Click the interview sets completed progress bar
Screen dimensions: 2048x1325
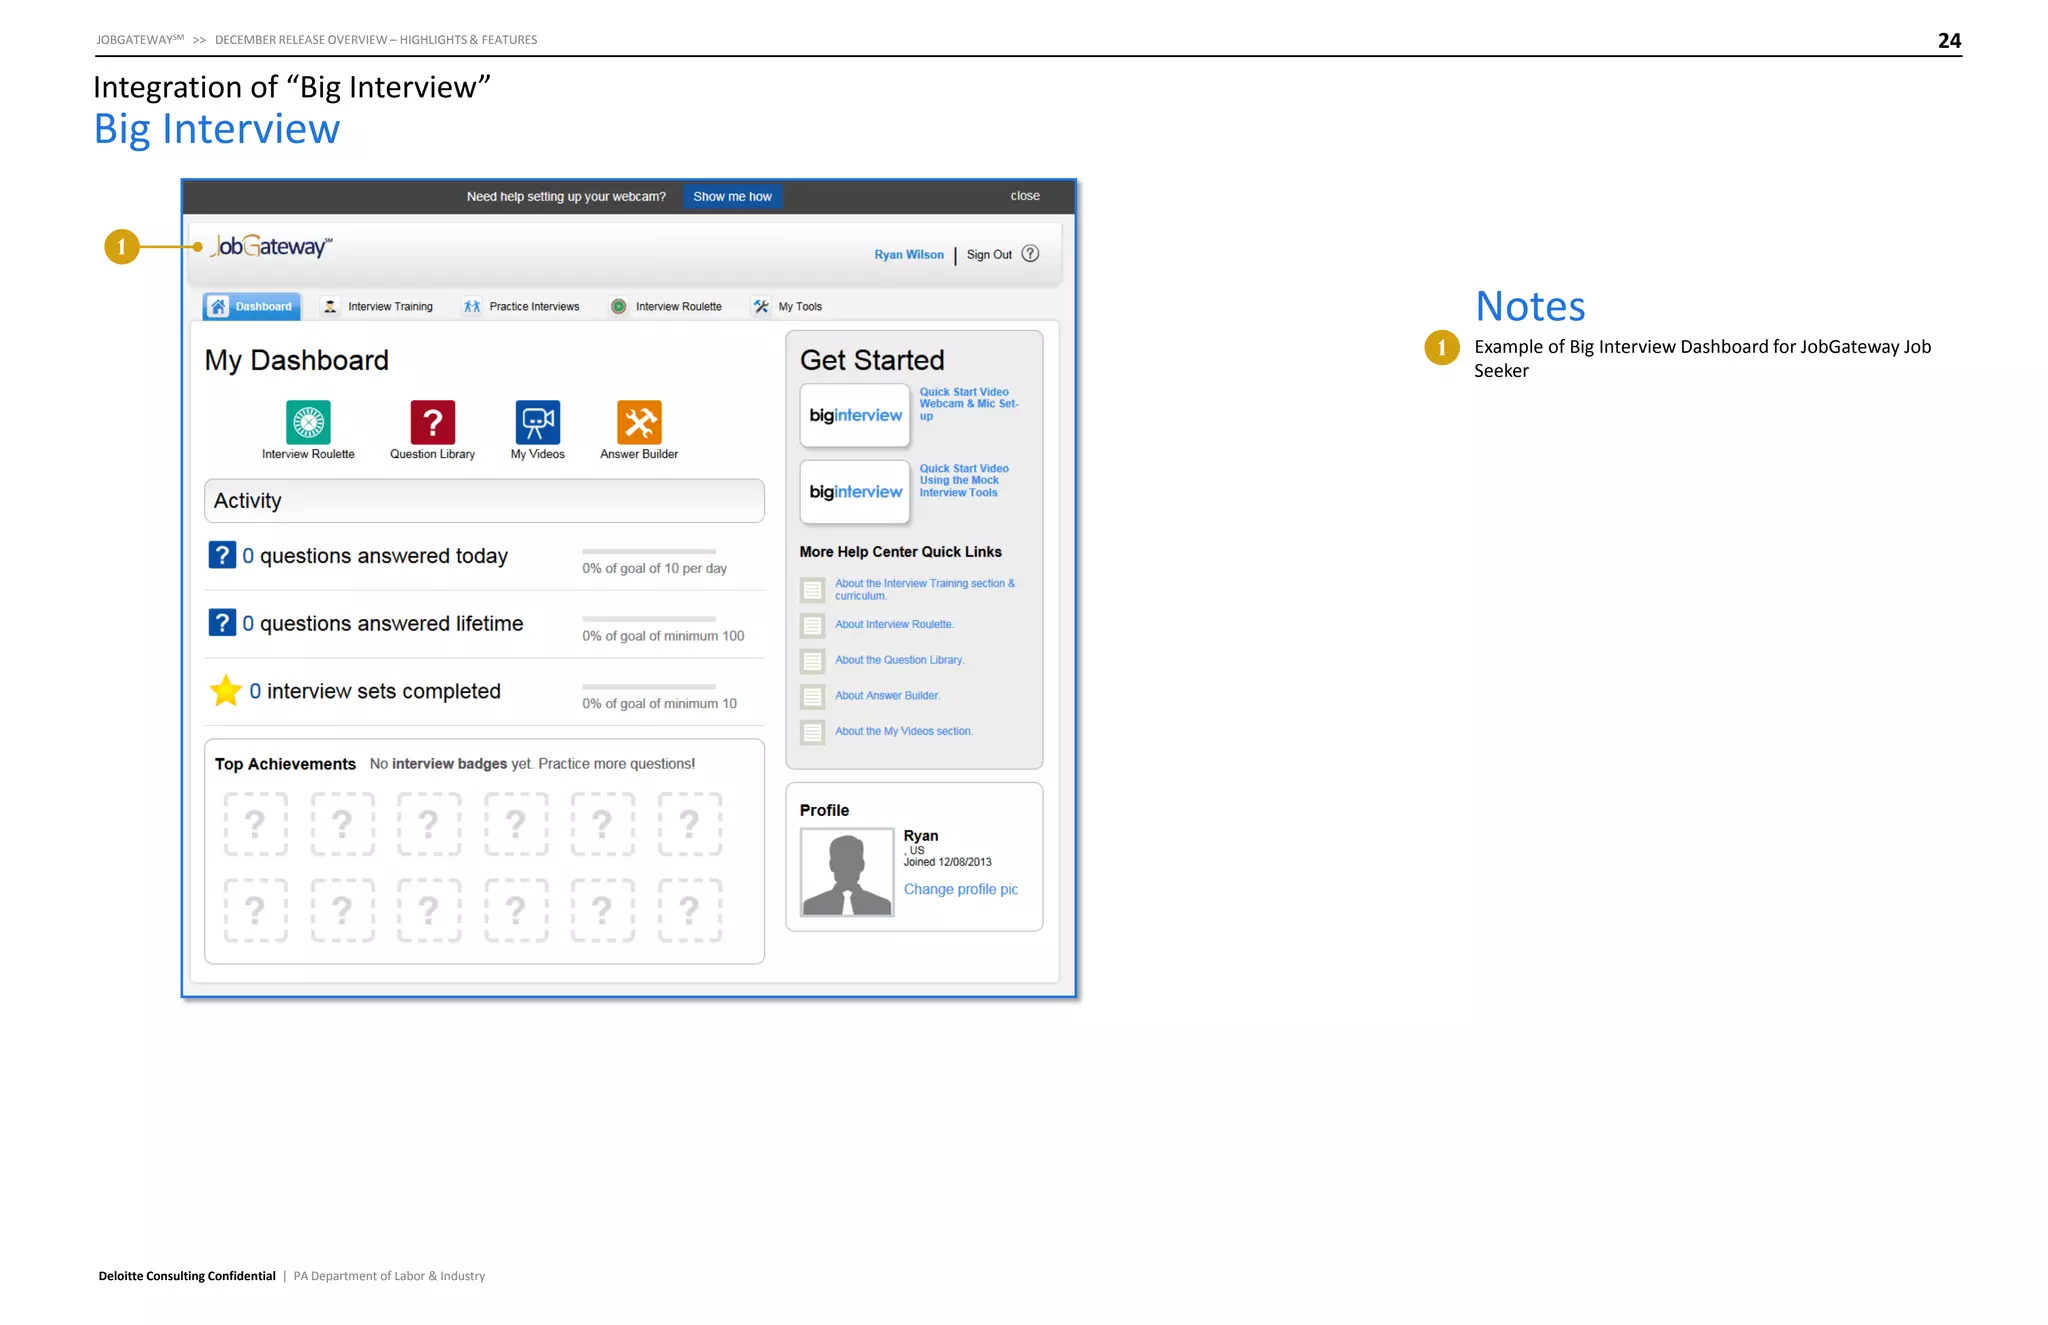(x=649, y=687)
